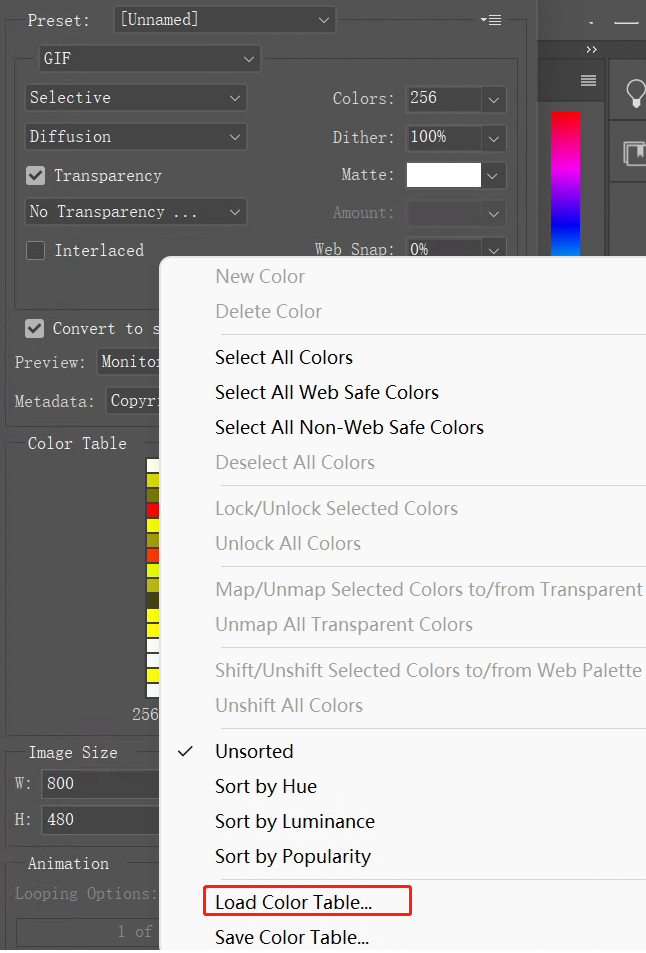Select Sort by Hue menu option
The width and height of the screenshot is (646, 953).
point(266,787)
